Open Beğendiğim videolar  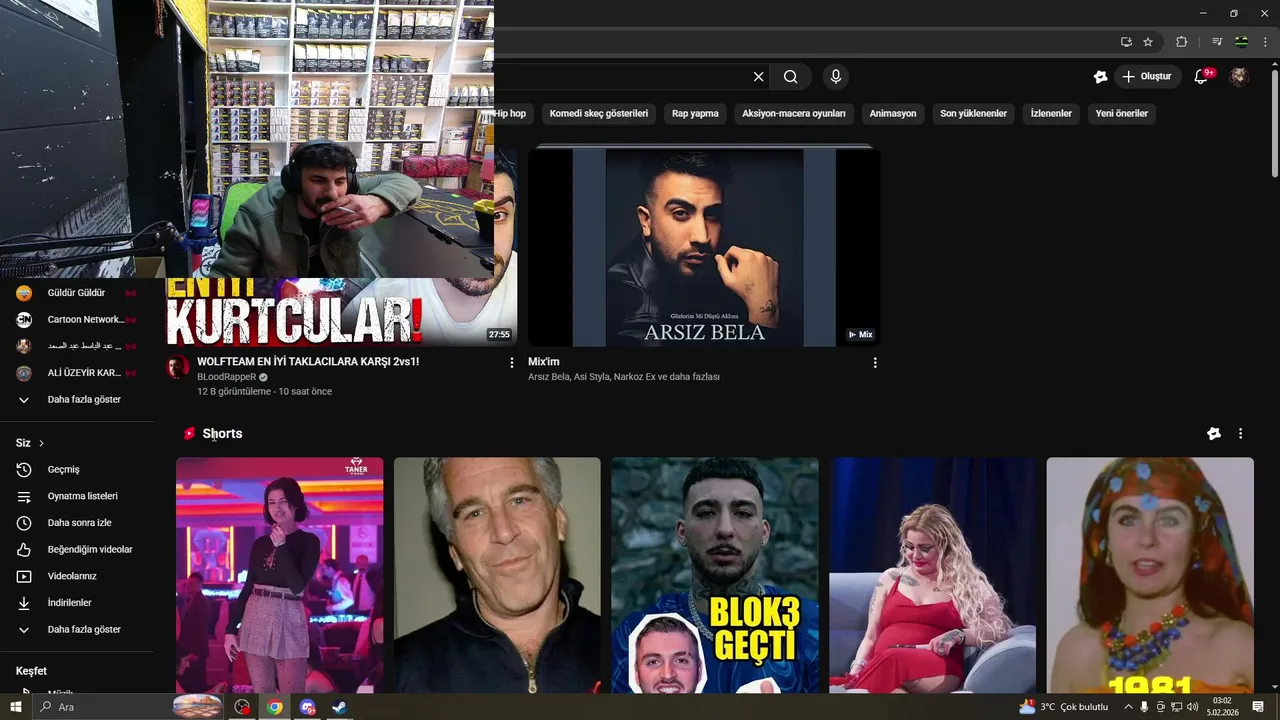(x=76, y=550)
